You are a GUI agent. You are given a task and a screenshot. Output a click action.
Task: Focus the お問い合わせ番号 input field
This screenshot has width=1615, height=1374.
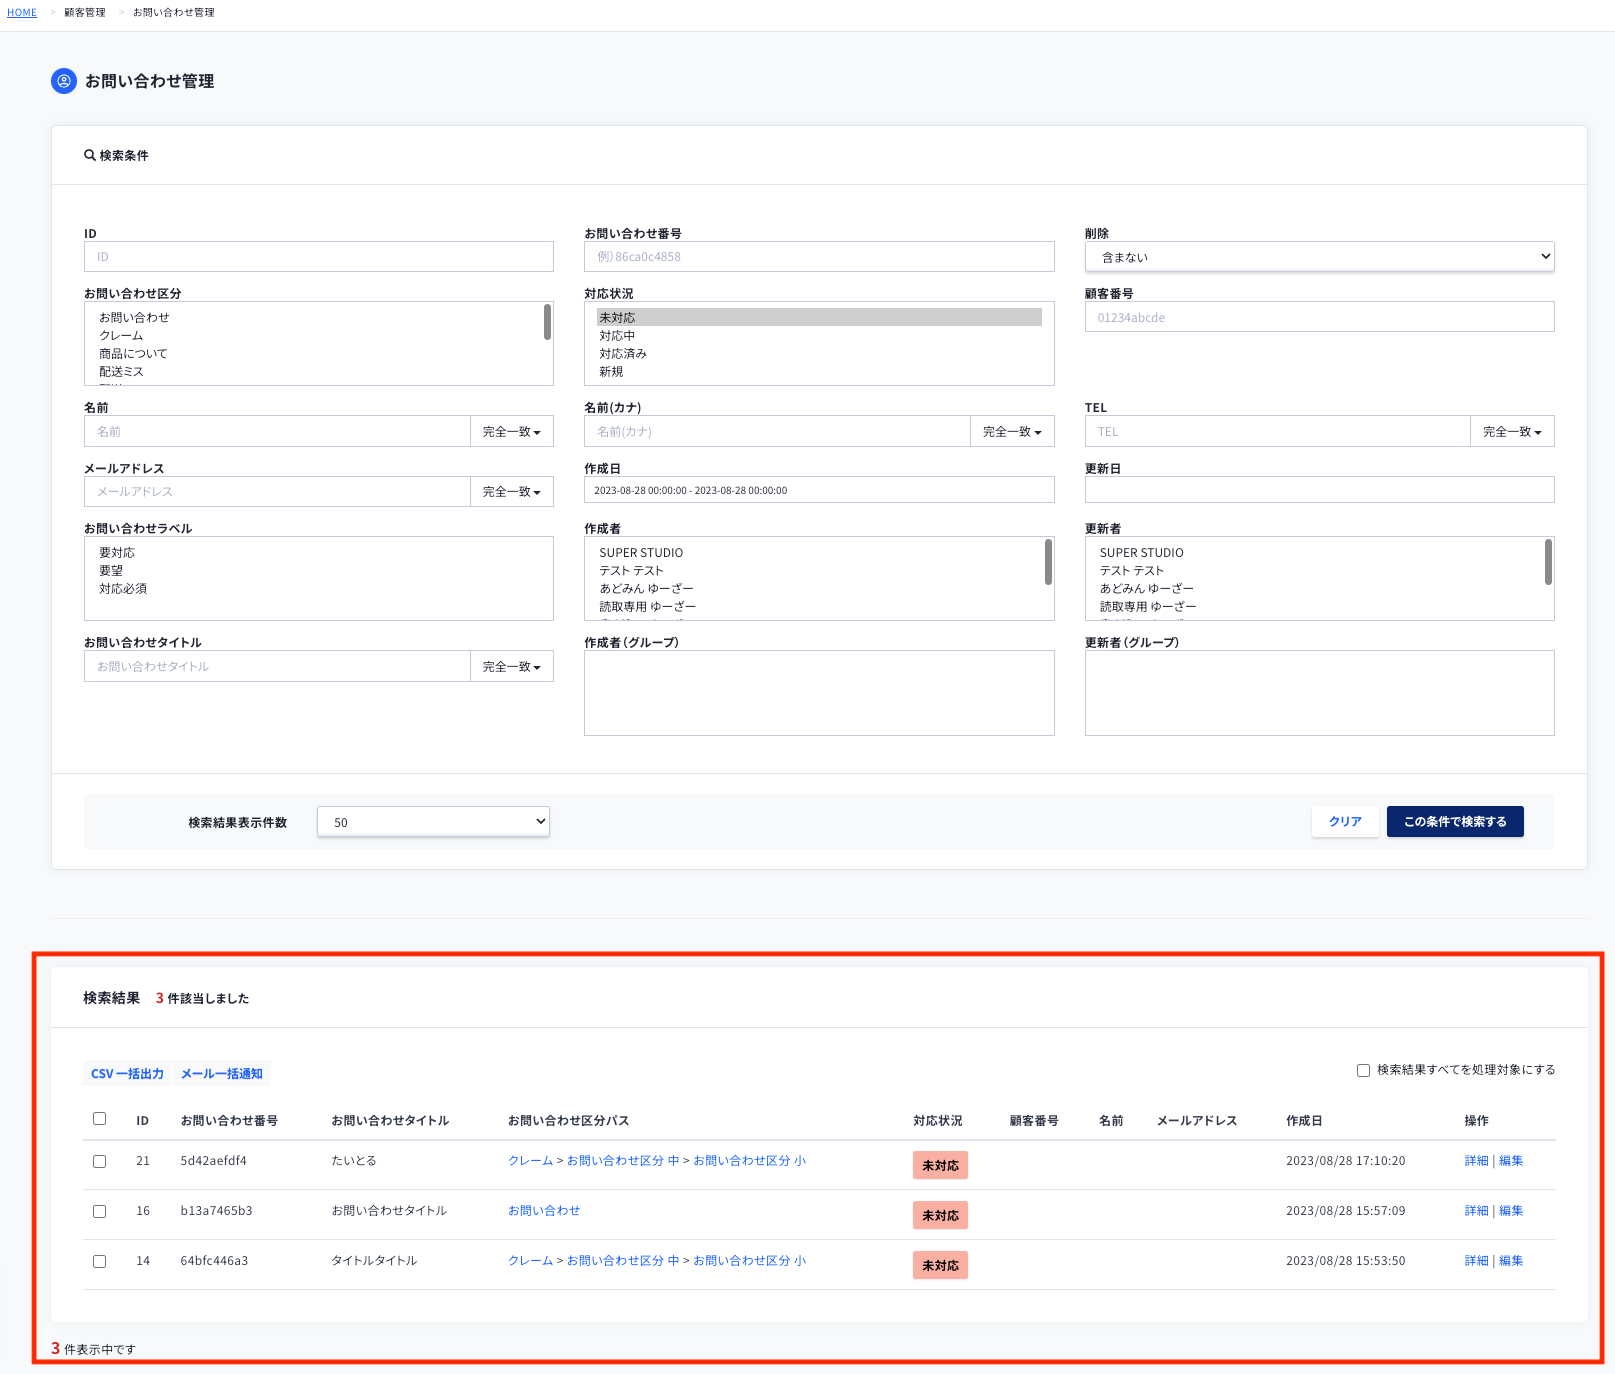coord(819,256)
